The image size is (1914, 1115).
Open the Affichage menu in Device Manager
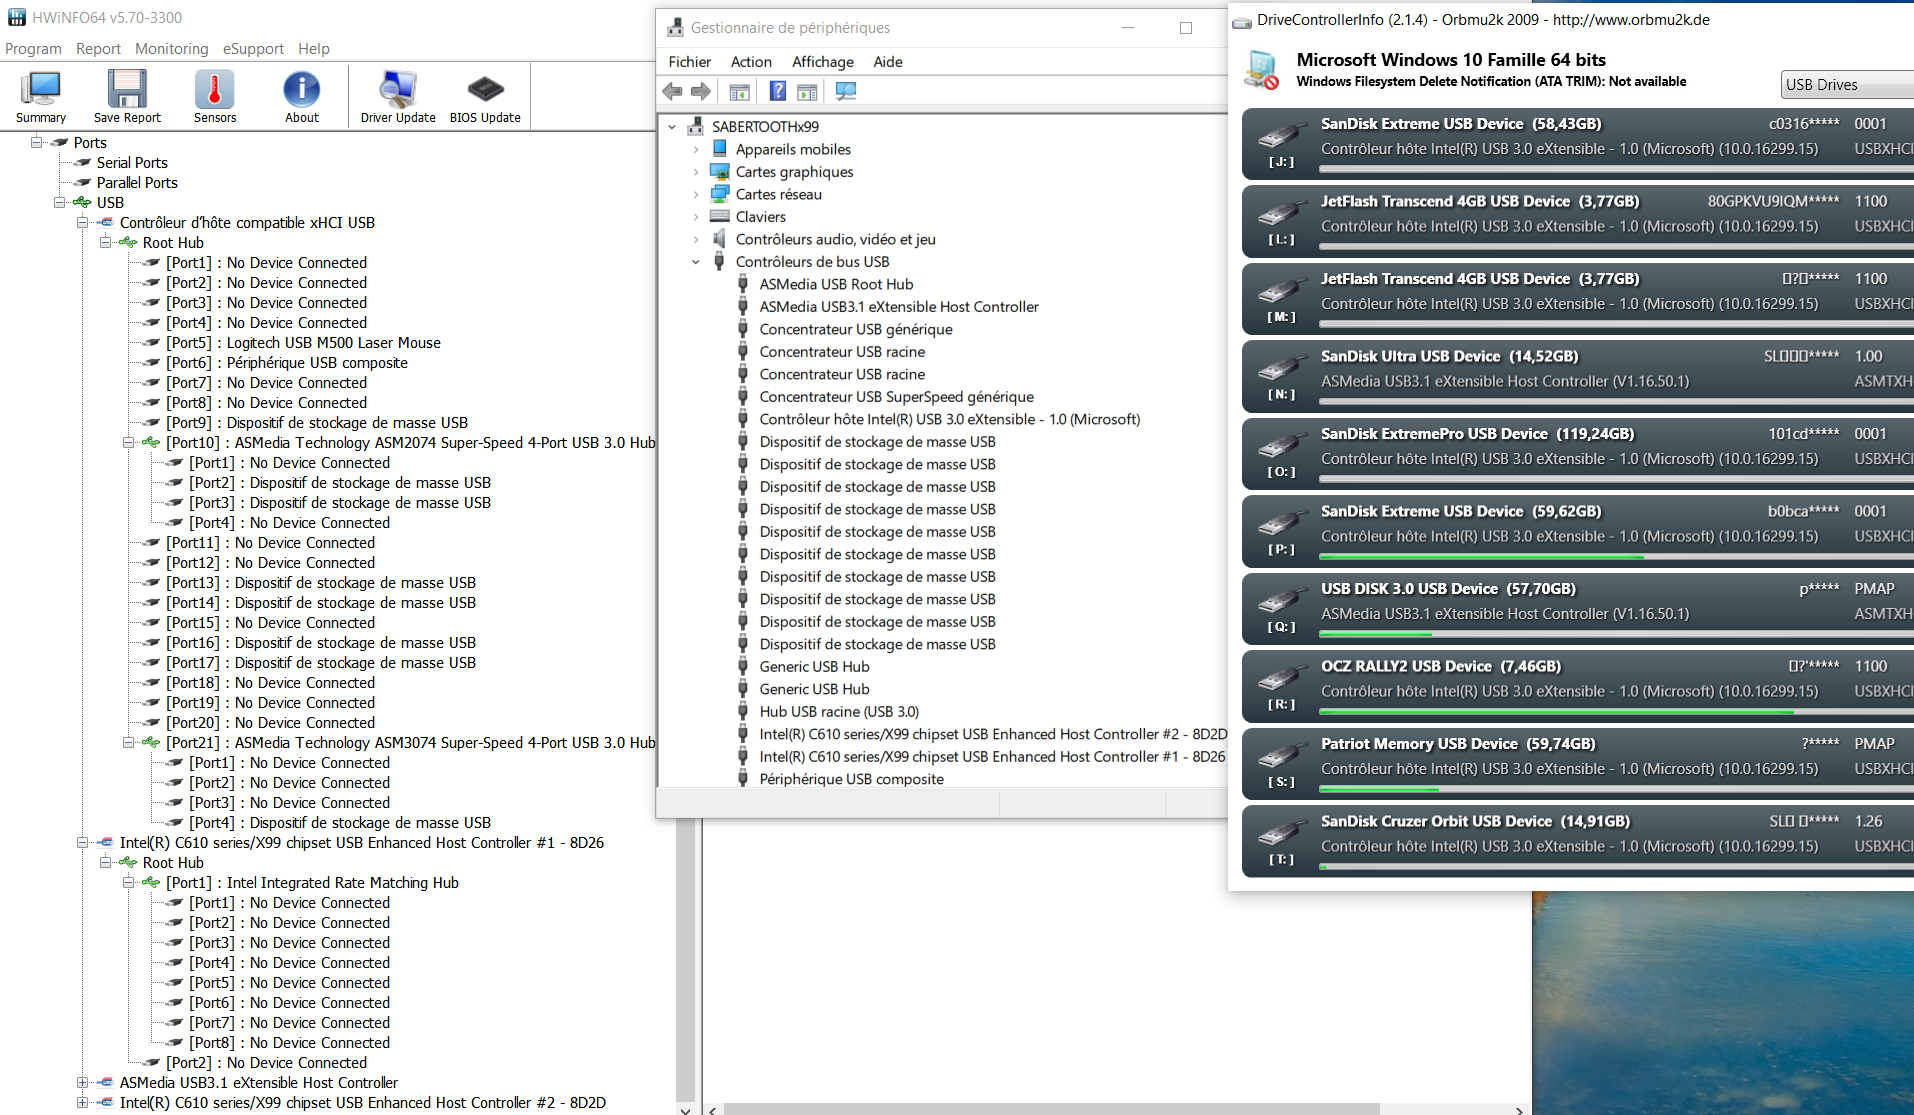pyautogui.click(x=823, y=61)
